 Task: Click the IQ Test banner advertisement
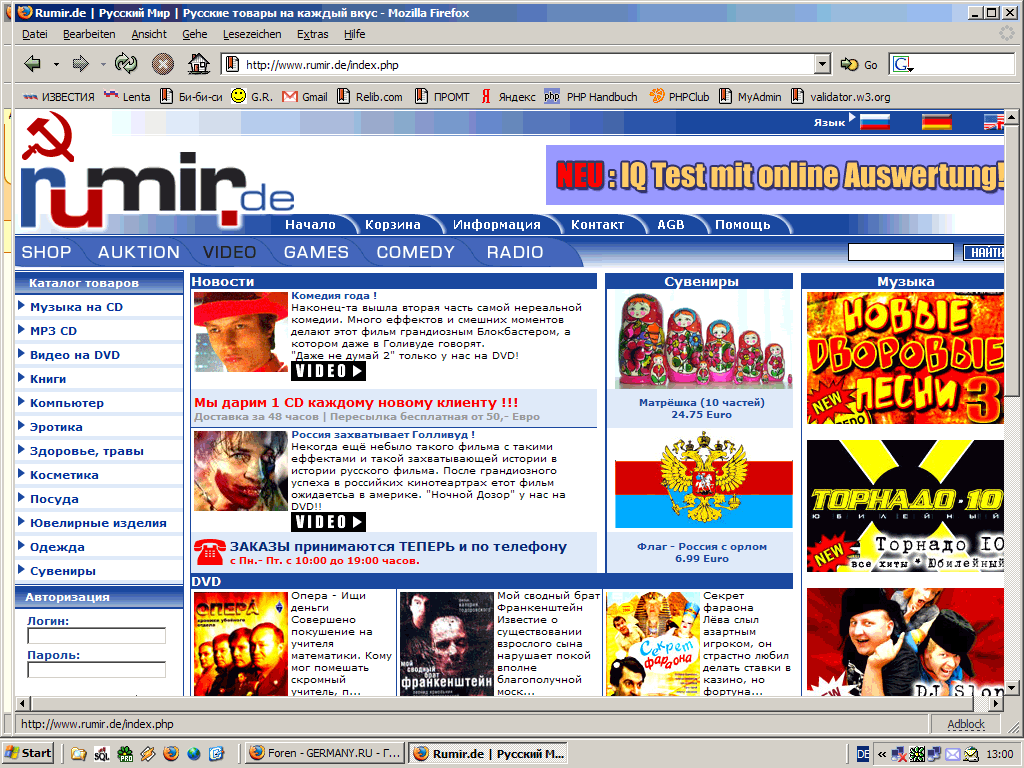775,175
